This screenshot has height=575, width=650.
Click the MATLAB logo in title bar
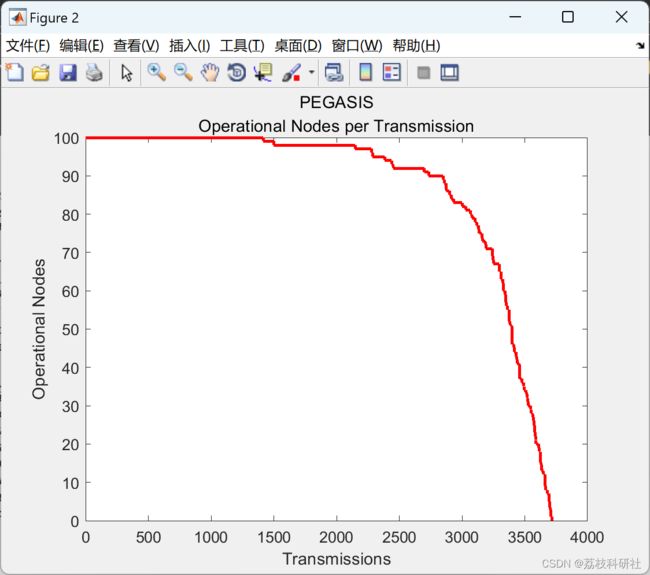coord(17,17)
